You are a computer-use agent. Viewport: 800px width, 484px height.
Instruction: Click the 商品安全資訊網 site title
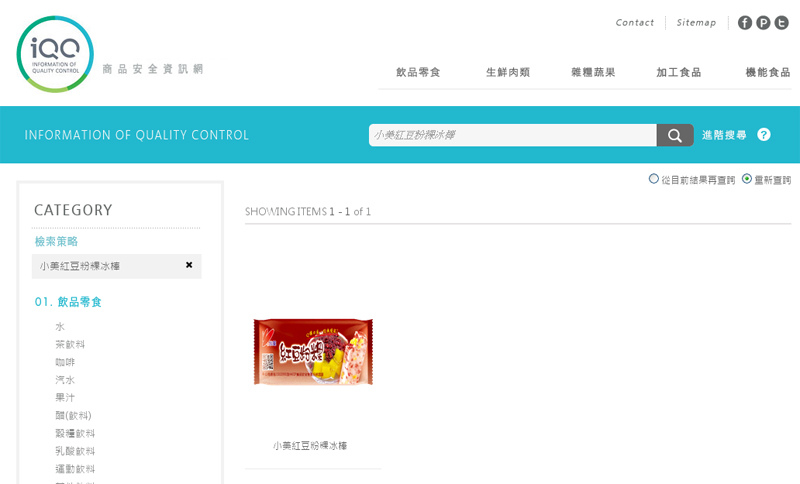click(153, 69)
